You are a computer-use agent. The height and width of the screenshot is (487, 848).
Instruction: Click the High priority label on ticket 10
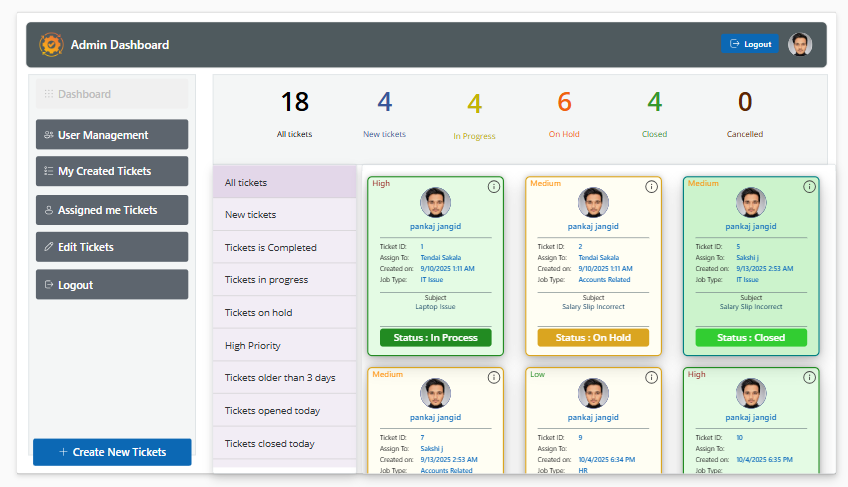coord(697,374)
